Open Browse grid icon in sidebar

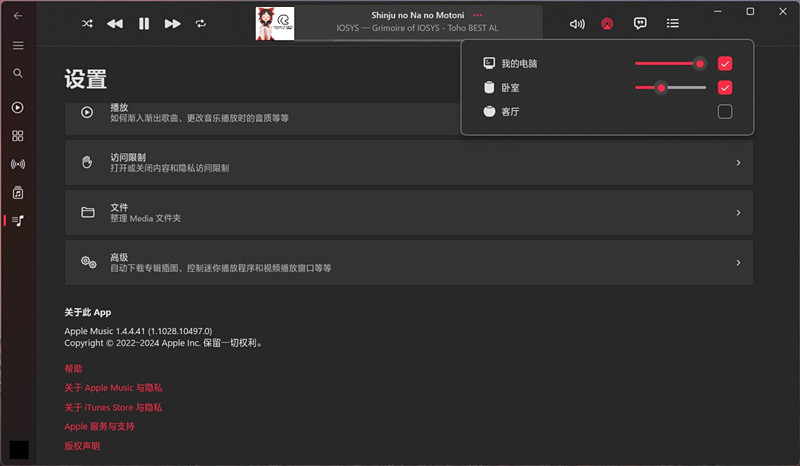click(x=18, y=136)
